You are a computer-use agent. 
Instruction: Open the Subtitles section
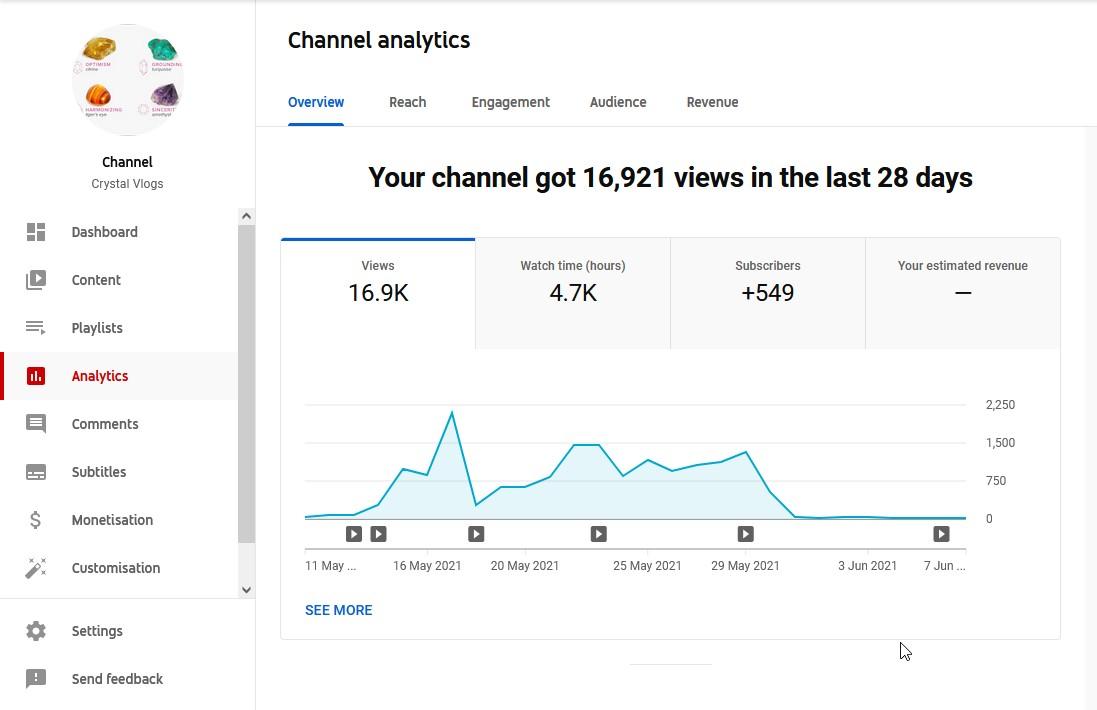click(99, 472)
